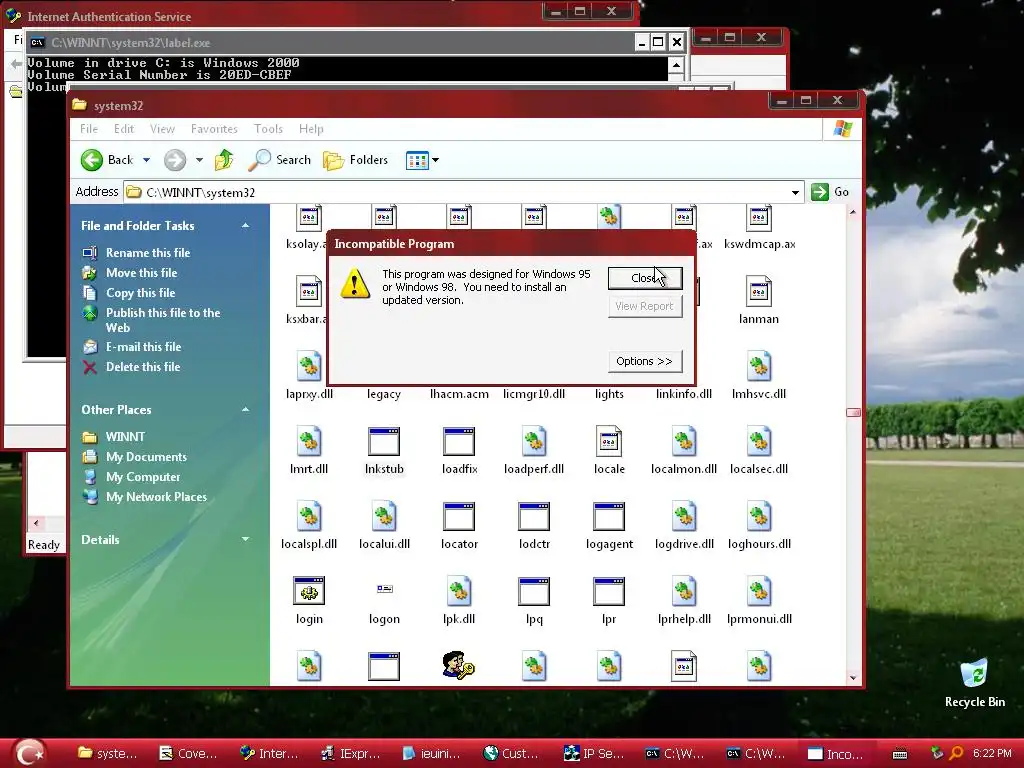Select the lnkstub file icon

coord(384,441)
